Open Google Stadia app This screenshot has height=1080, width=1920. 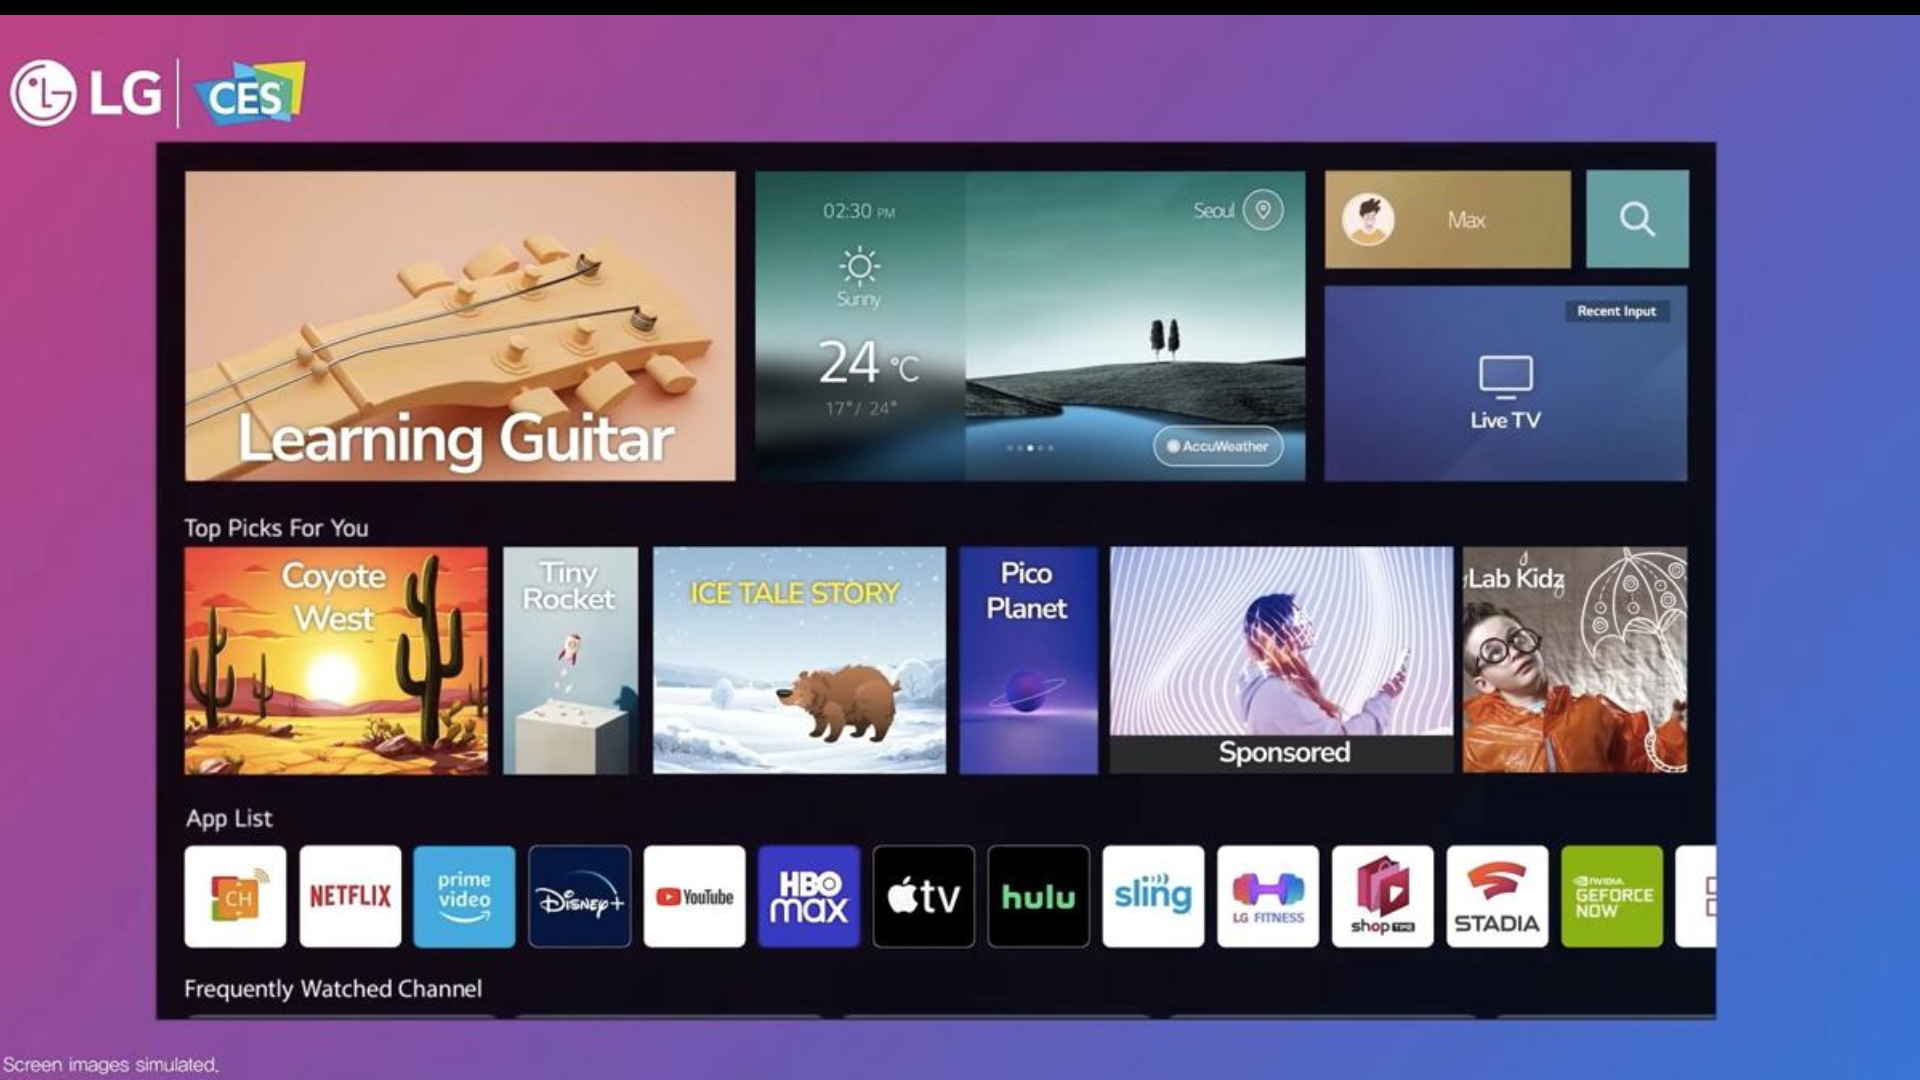coord(1498,897)
